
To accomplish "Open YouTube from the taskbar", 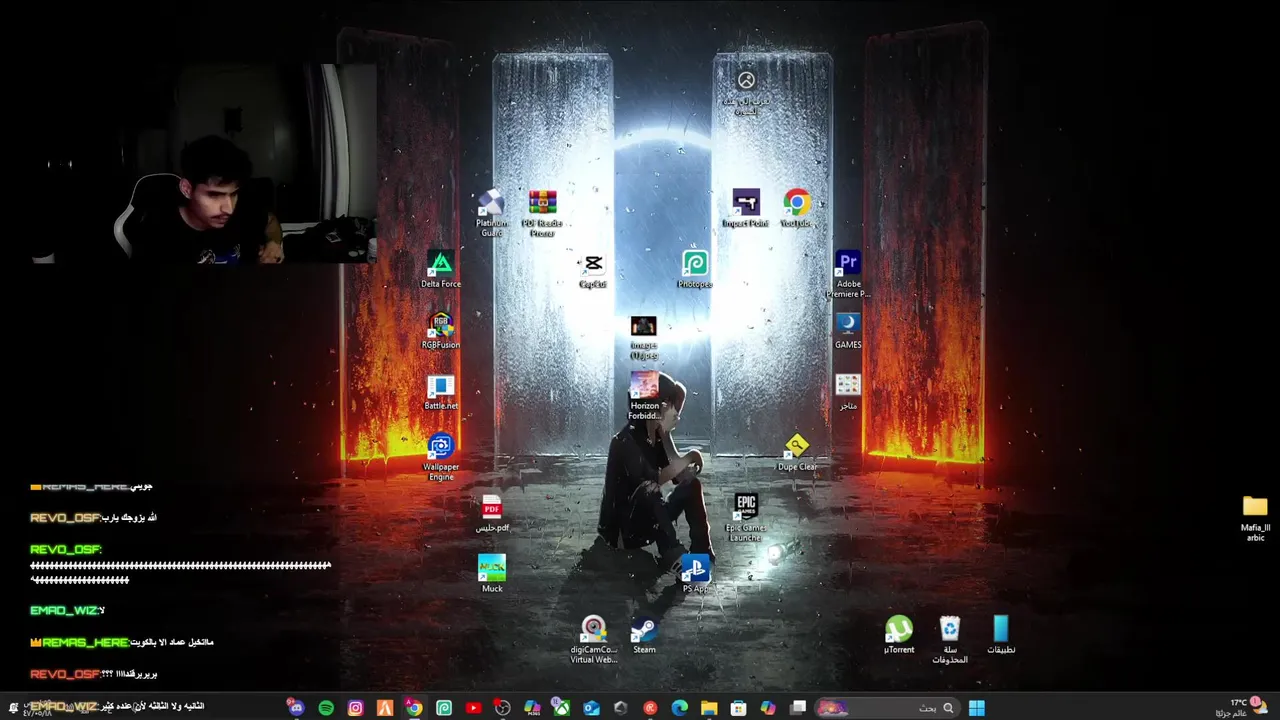I will 473,708.
